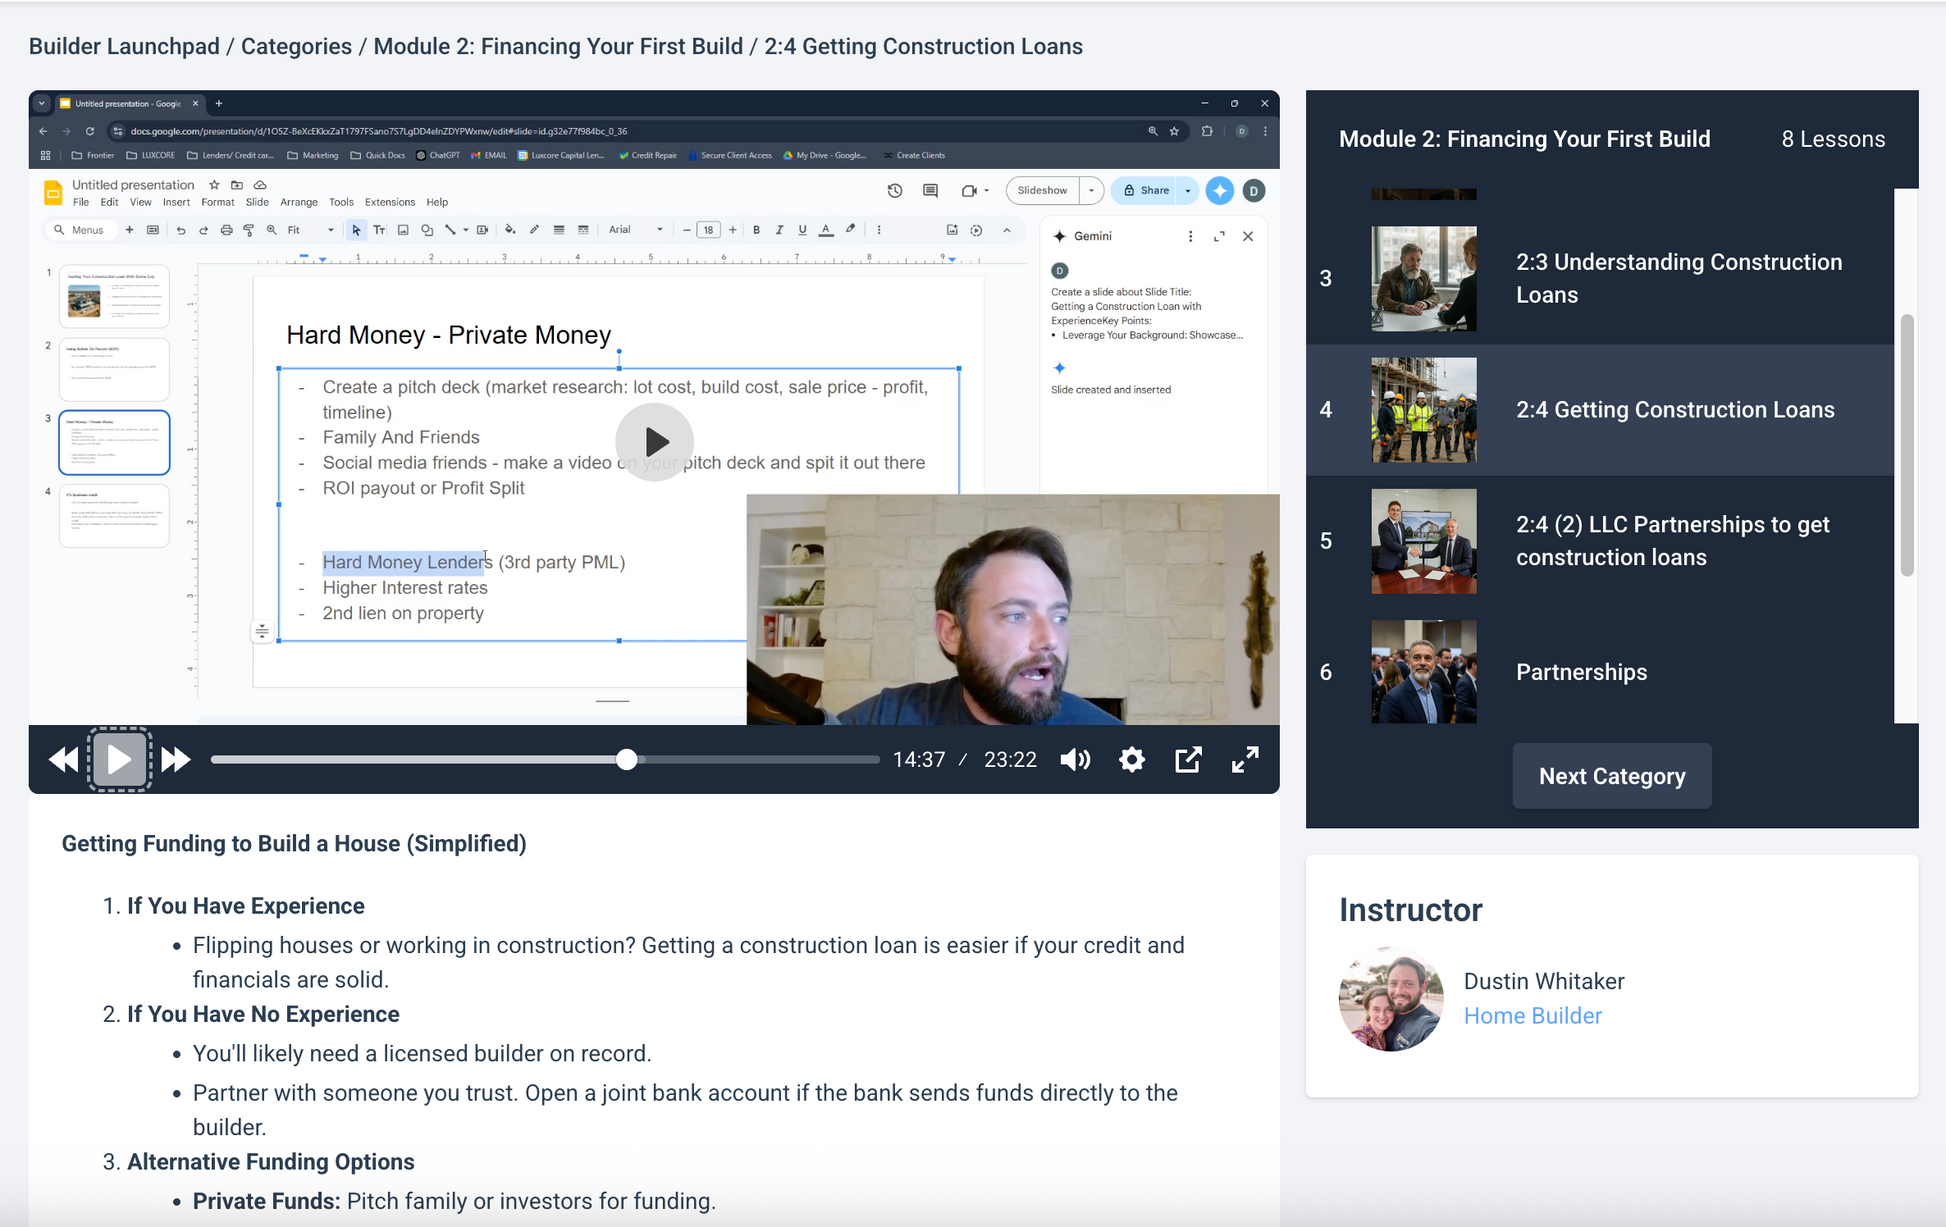The width and height of the screenshot is (1946, 1227).
Task: Click the 2:3 Understanding Construction Loans thumbnail
Action: click(1423, 278)
